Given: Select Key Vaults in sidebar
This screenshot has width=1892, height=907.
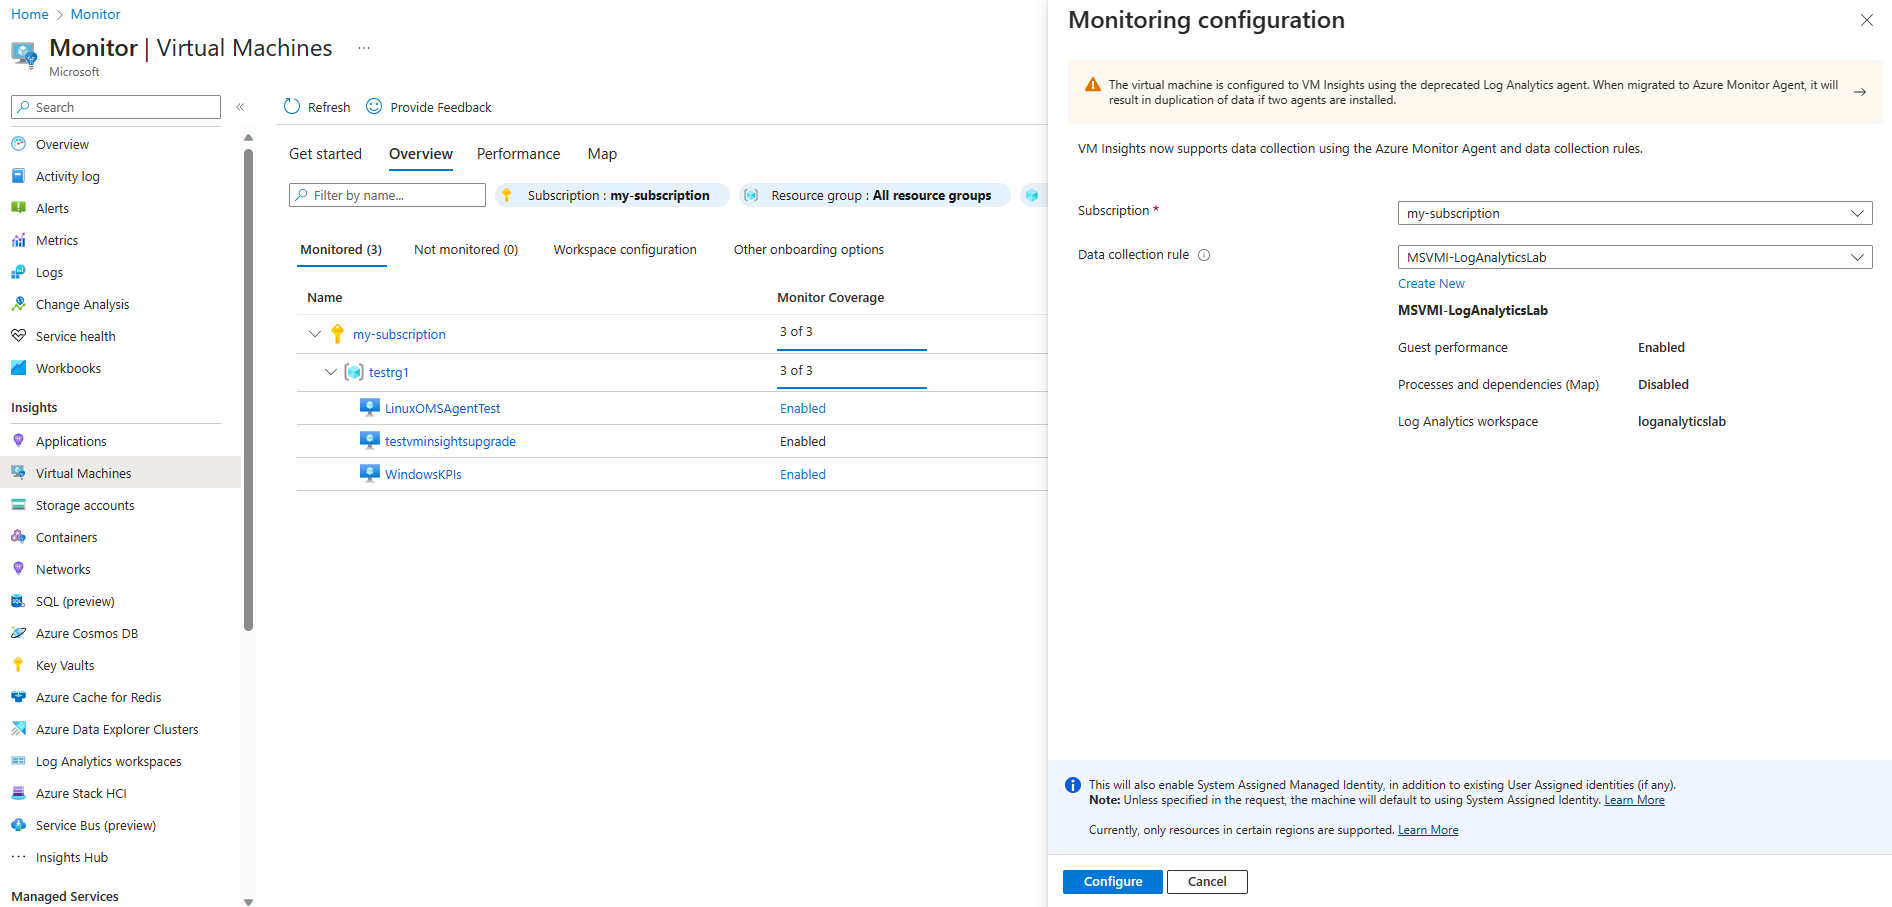Looking at the screenshot, I should point(64,665).
